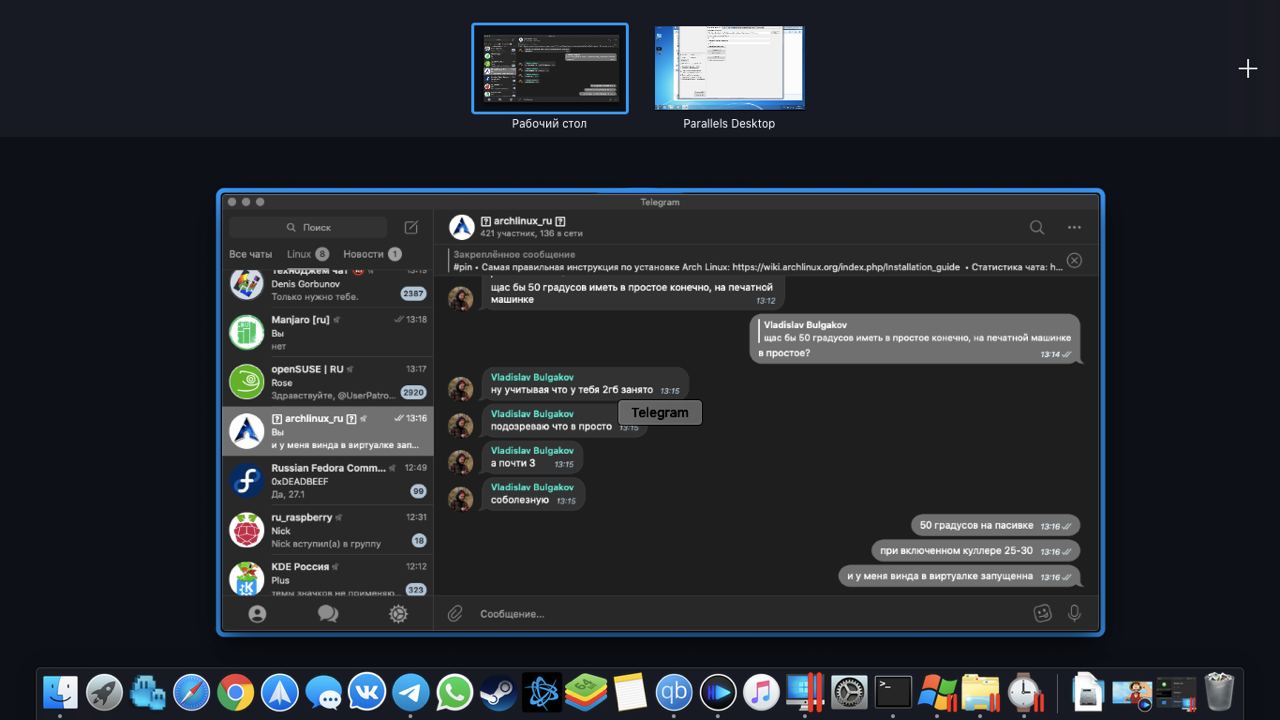Close the pinned message banner
This screenshot has width=1280, height=720.
pyautogui.click(x=1074, y=260)
